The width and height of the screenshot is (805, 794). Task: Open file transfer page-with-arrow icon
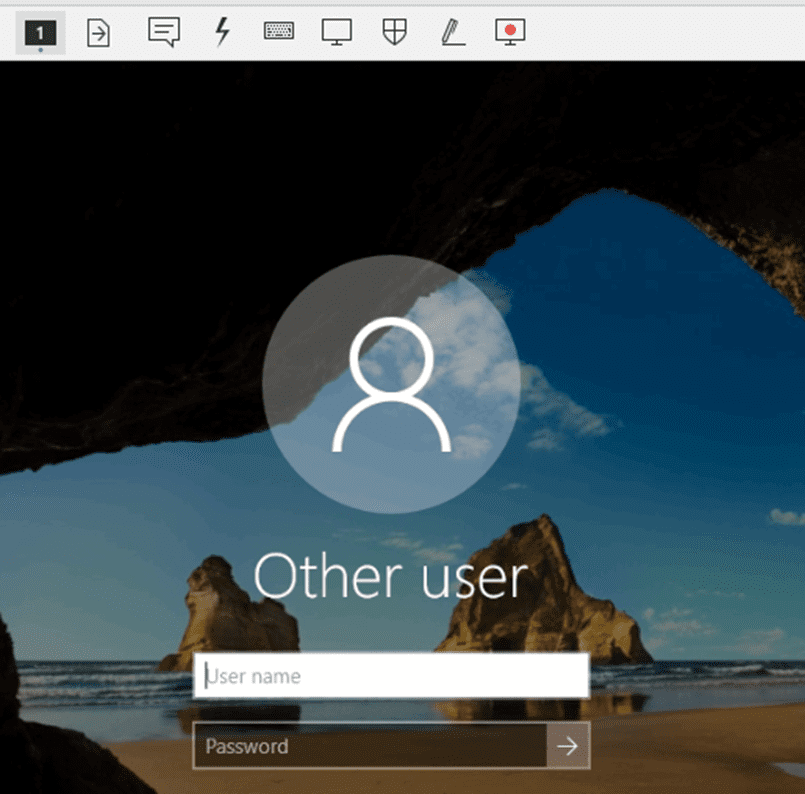tap(98, 33)
